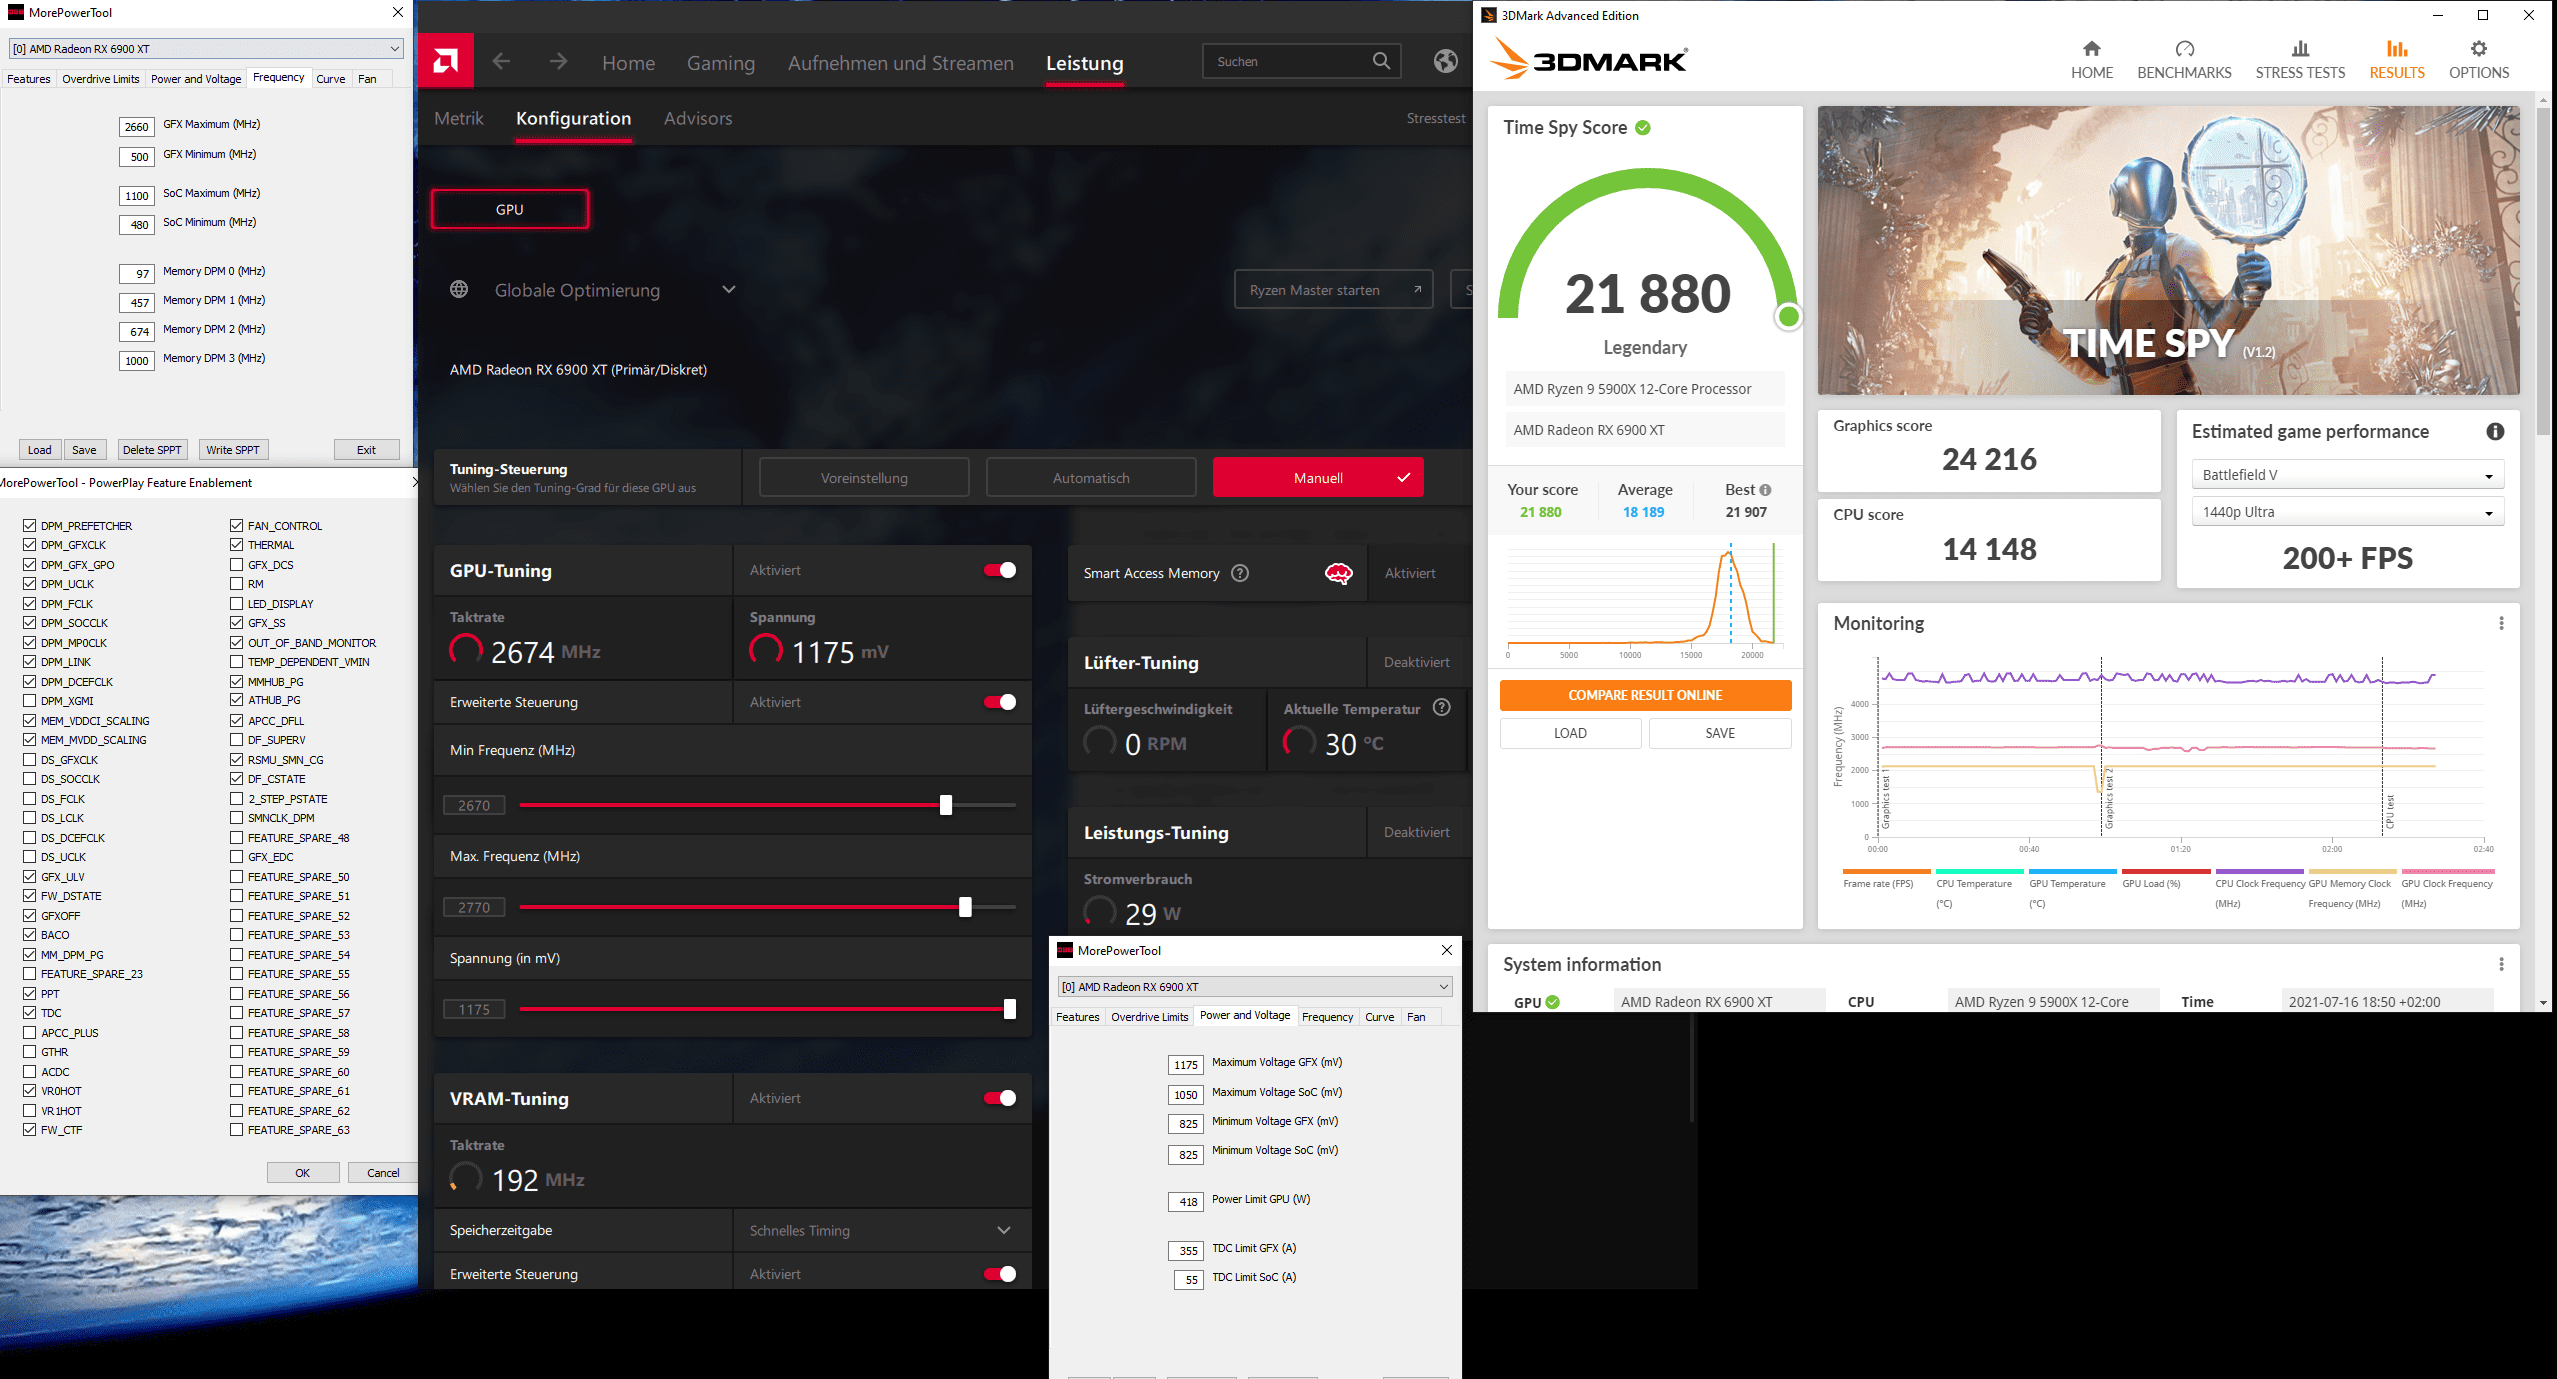Expand Globale Optimierung chevron

(x=729, y=290)
